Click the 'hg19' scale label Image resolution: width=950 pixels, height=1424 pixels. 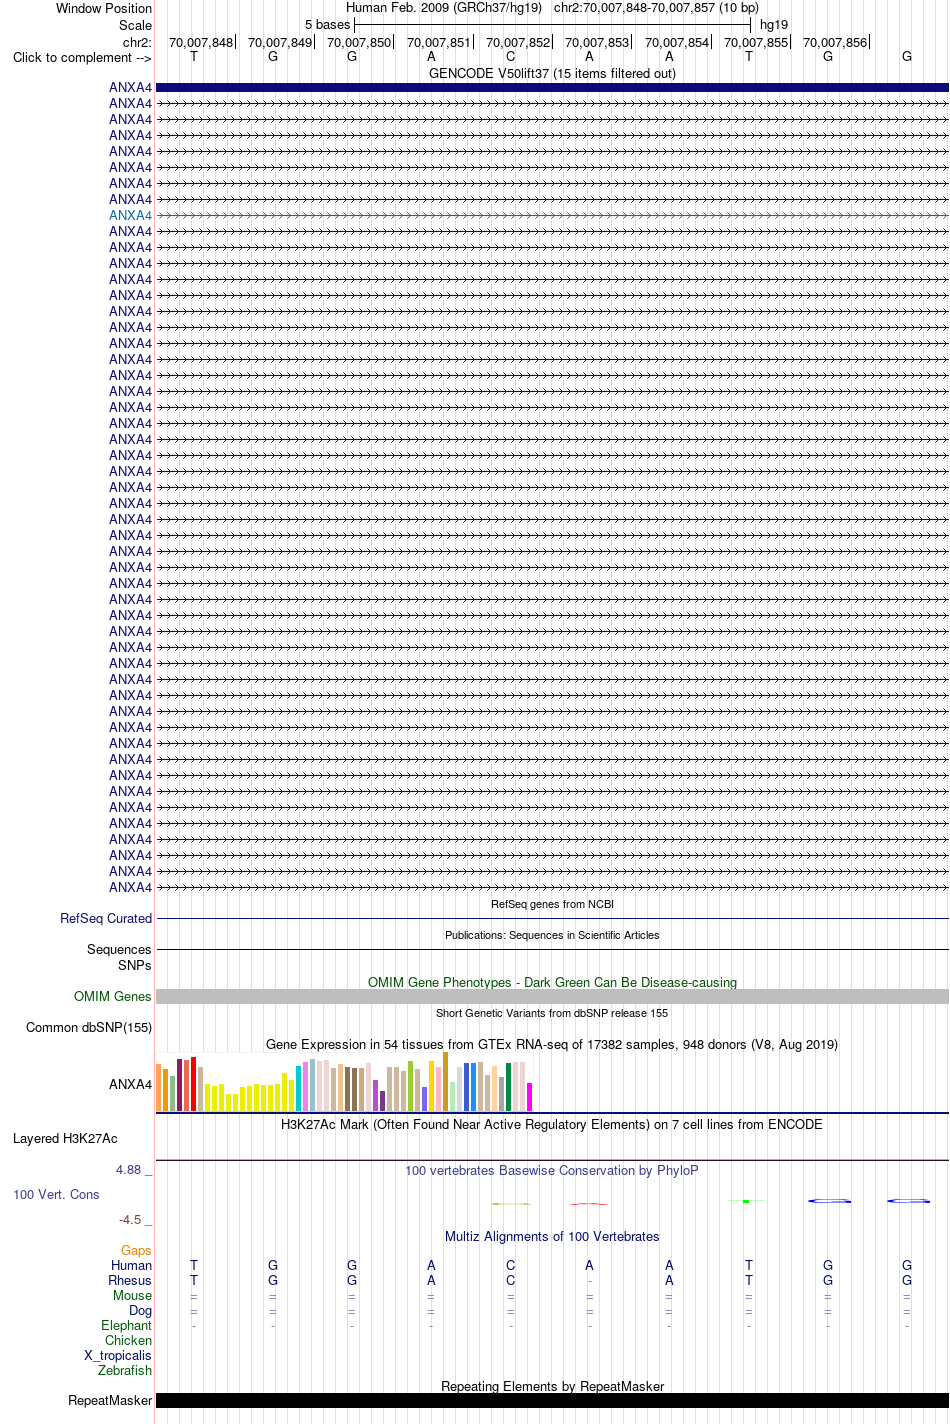pyautogui.click(x=774, y=24)
